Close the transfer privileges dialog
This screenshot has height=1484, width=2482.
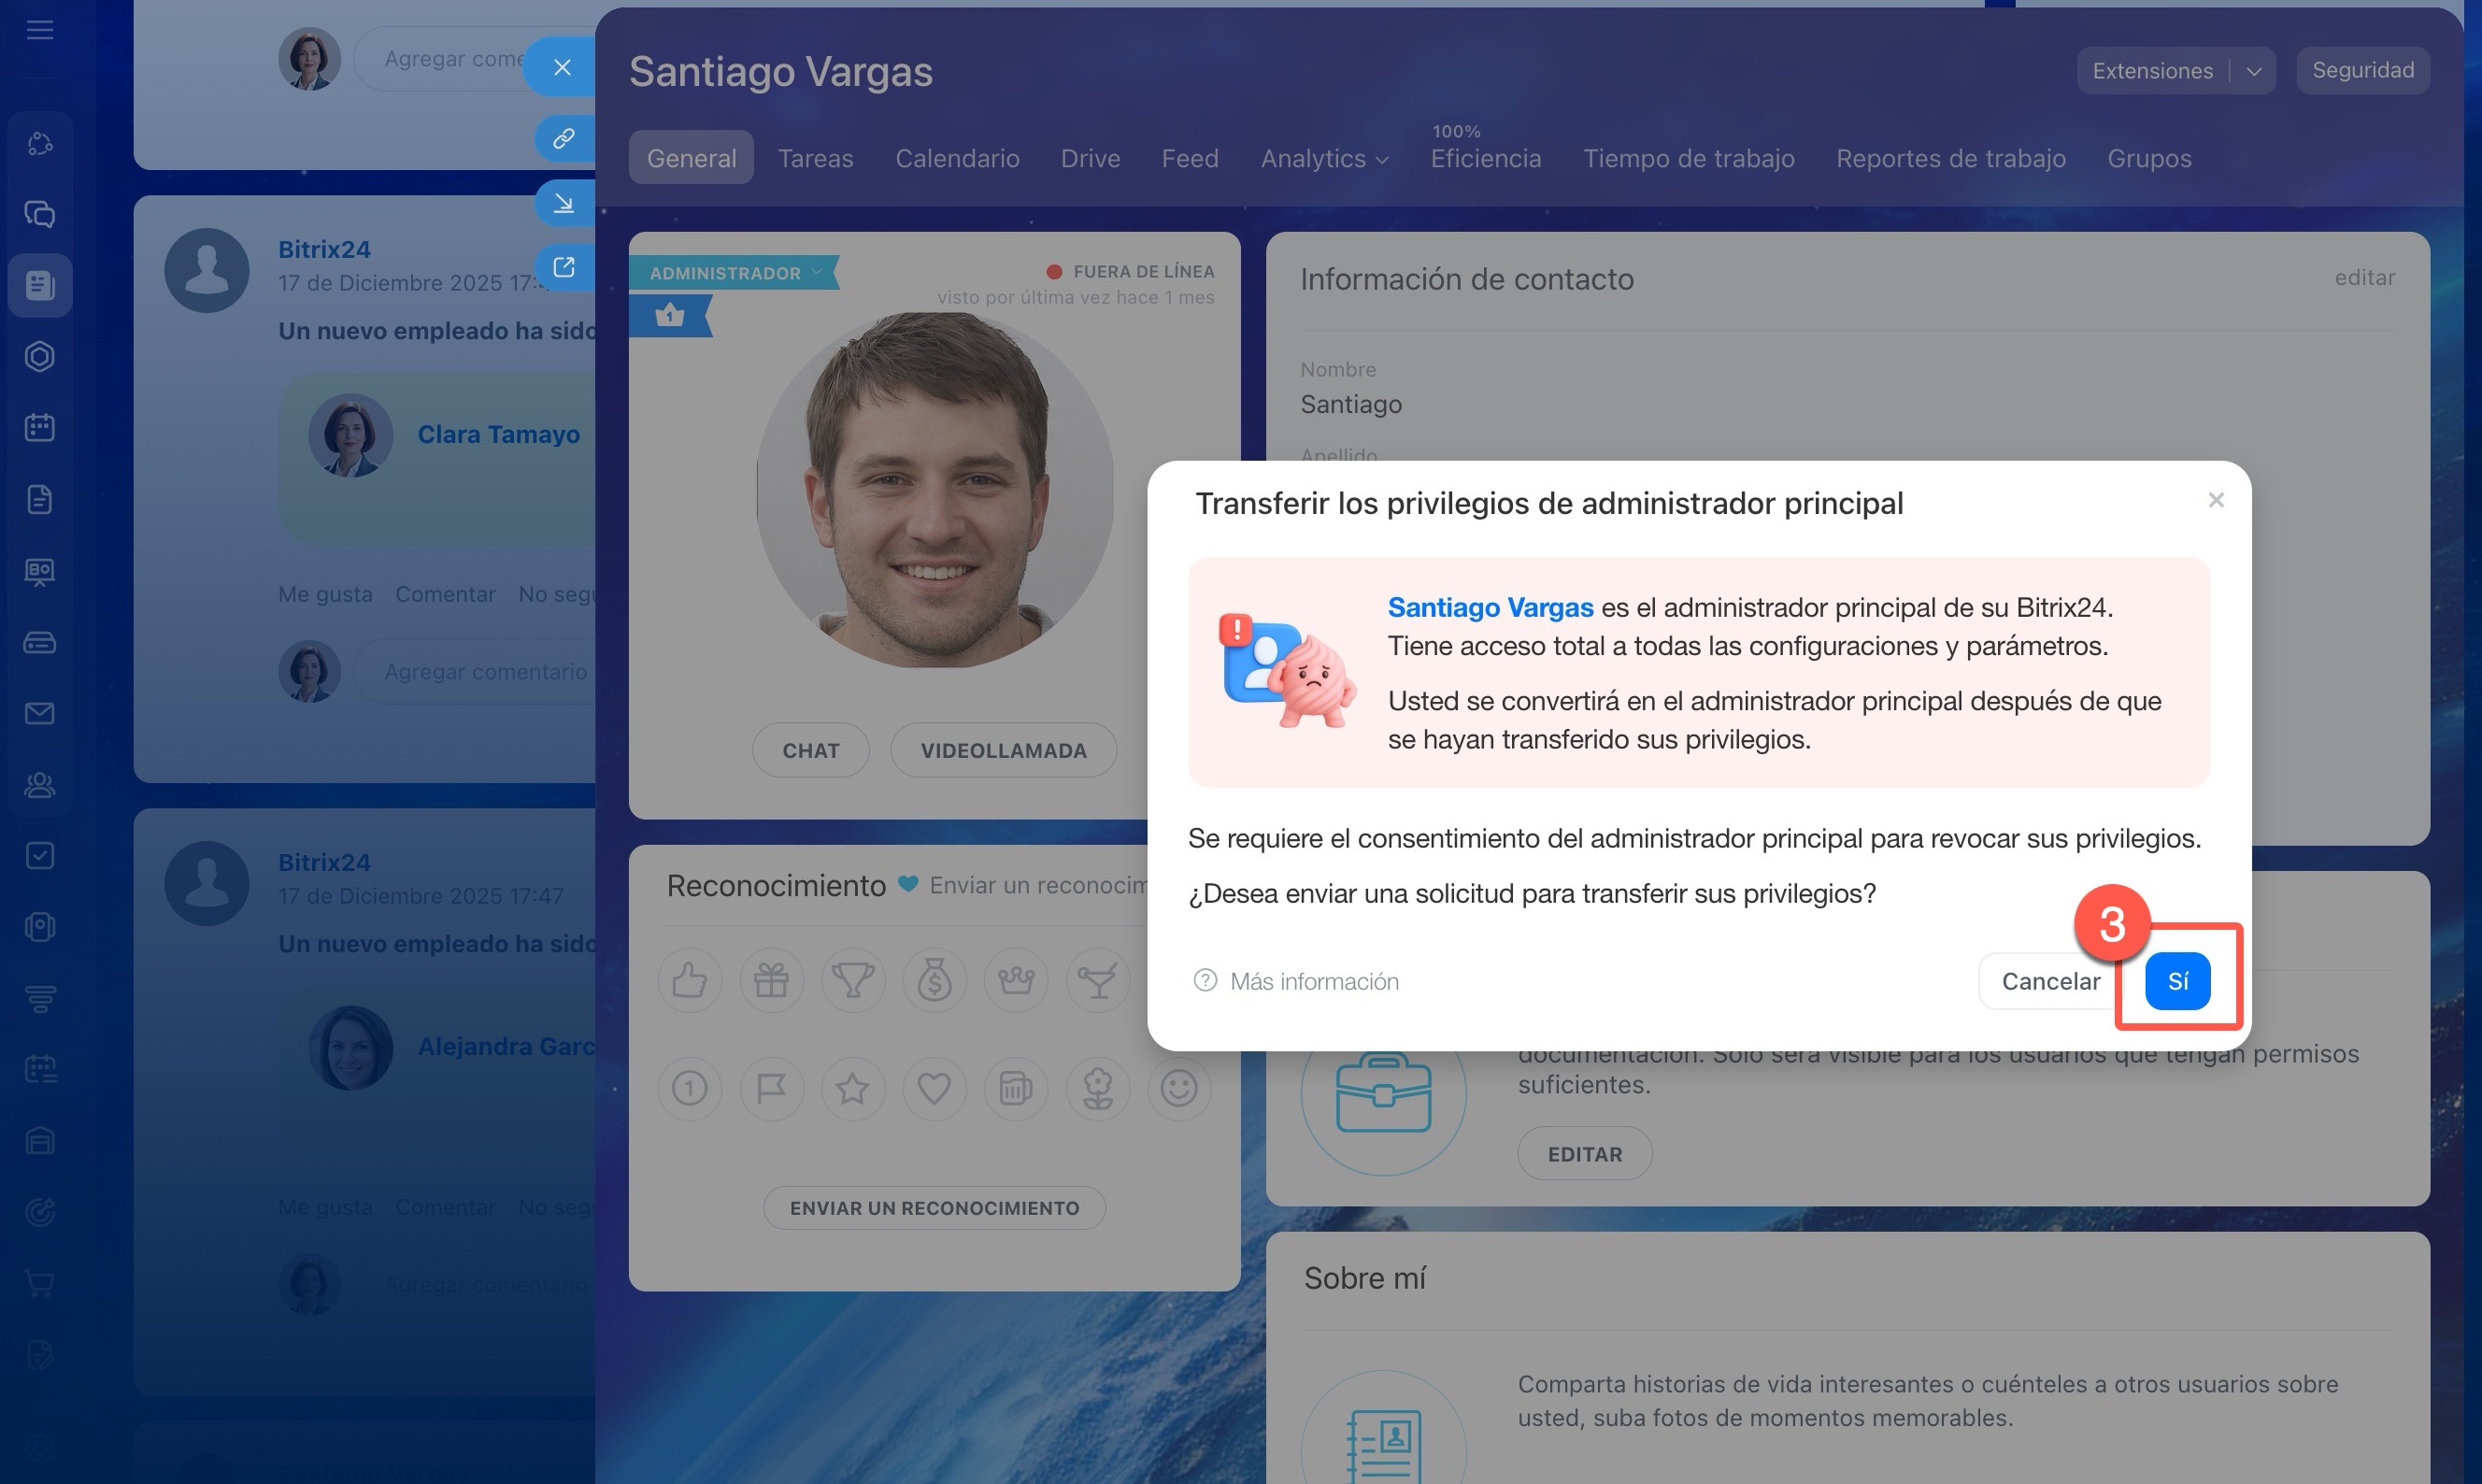click(x=2215, y=500)
